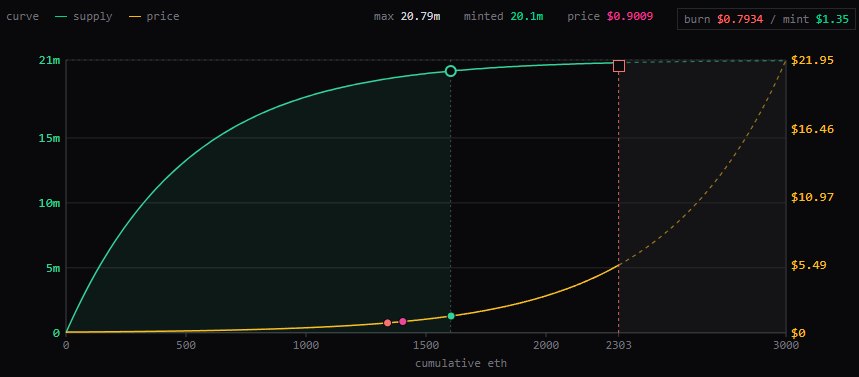Viewport: 859px width, 377px height.
Task: Click the 'curve' legend label
Action: [x=22, y=16]
